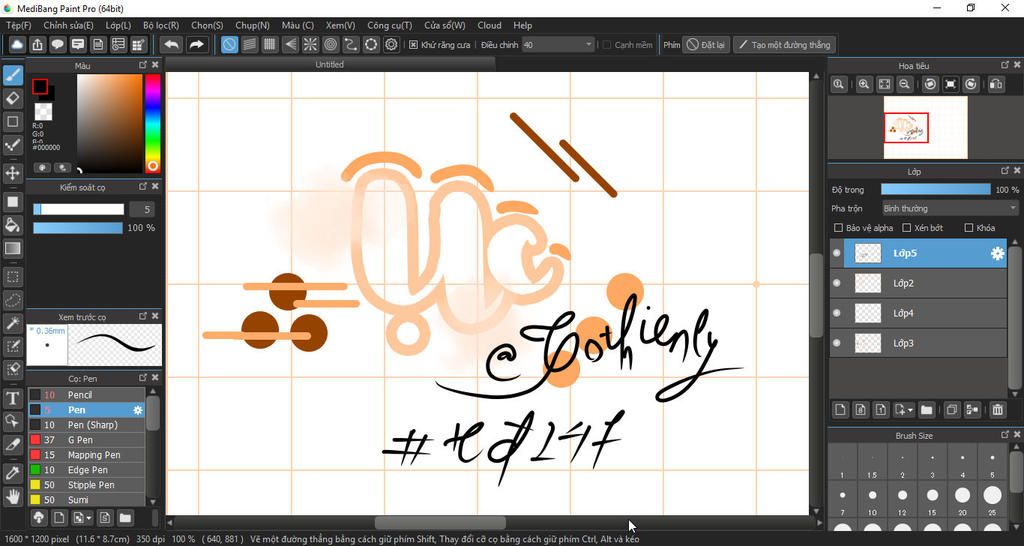
Task: Enable radial snap guide
Action: coord(310,44)
